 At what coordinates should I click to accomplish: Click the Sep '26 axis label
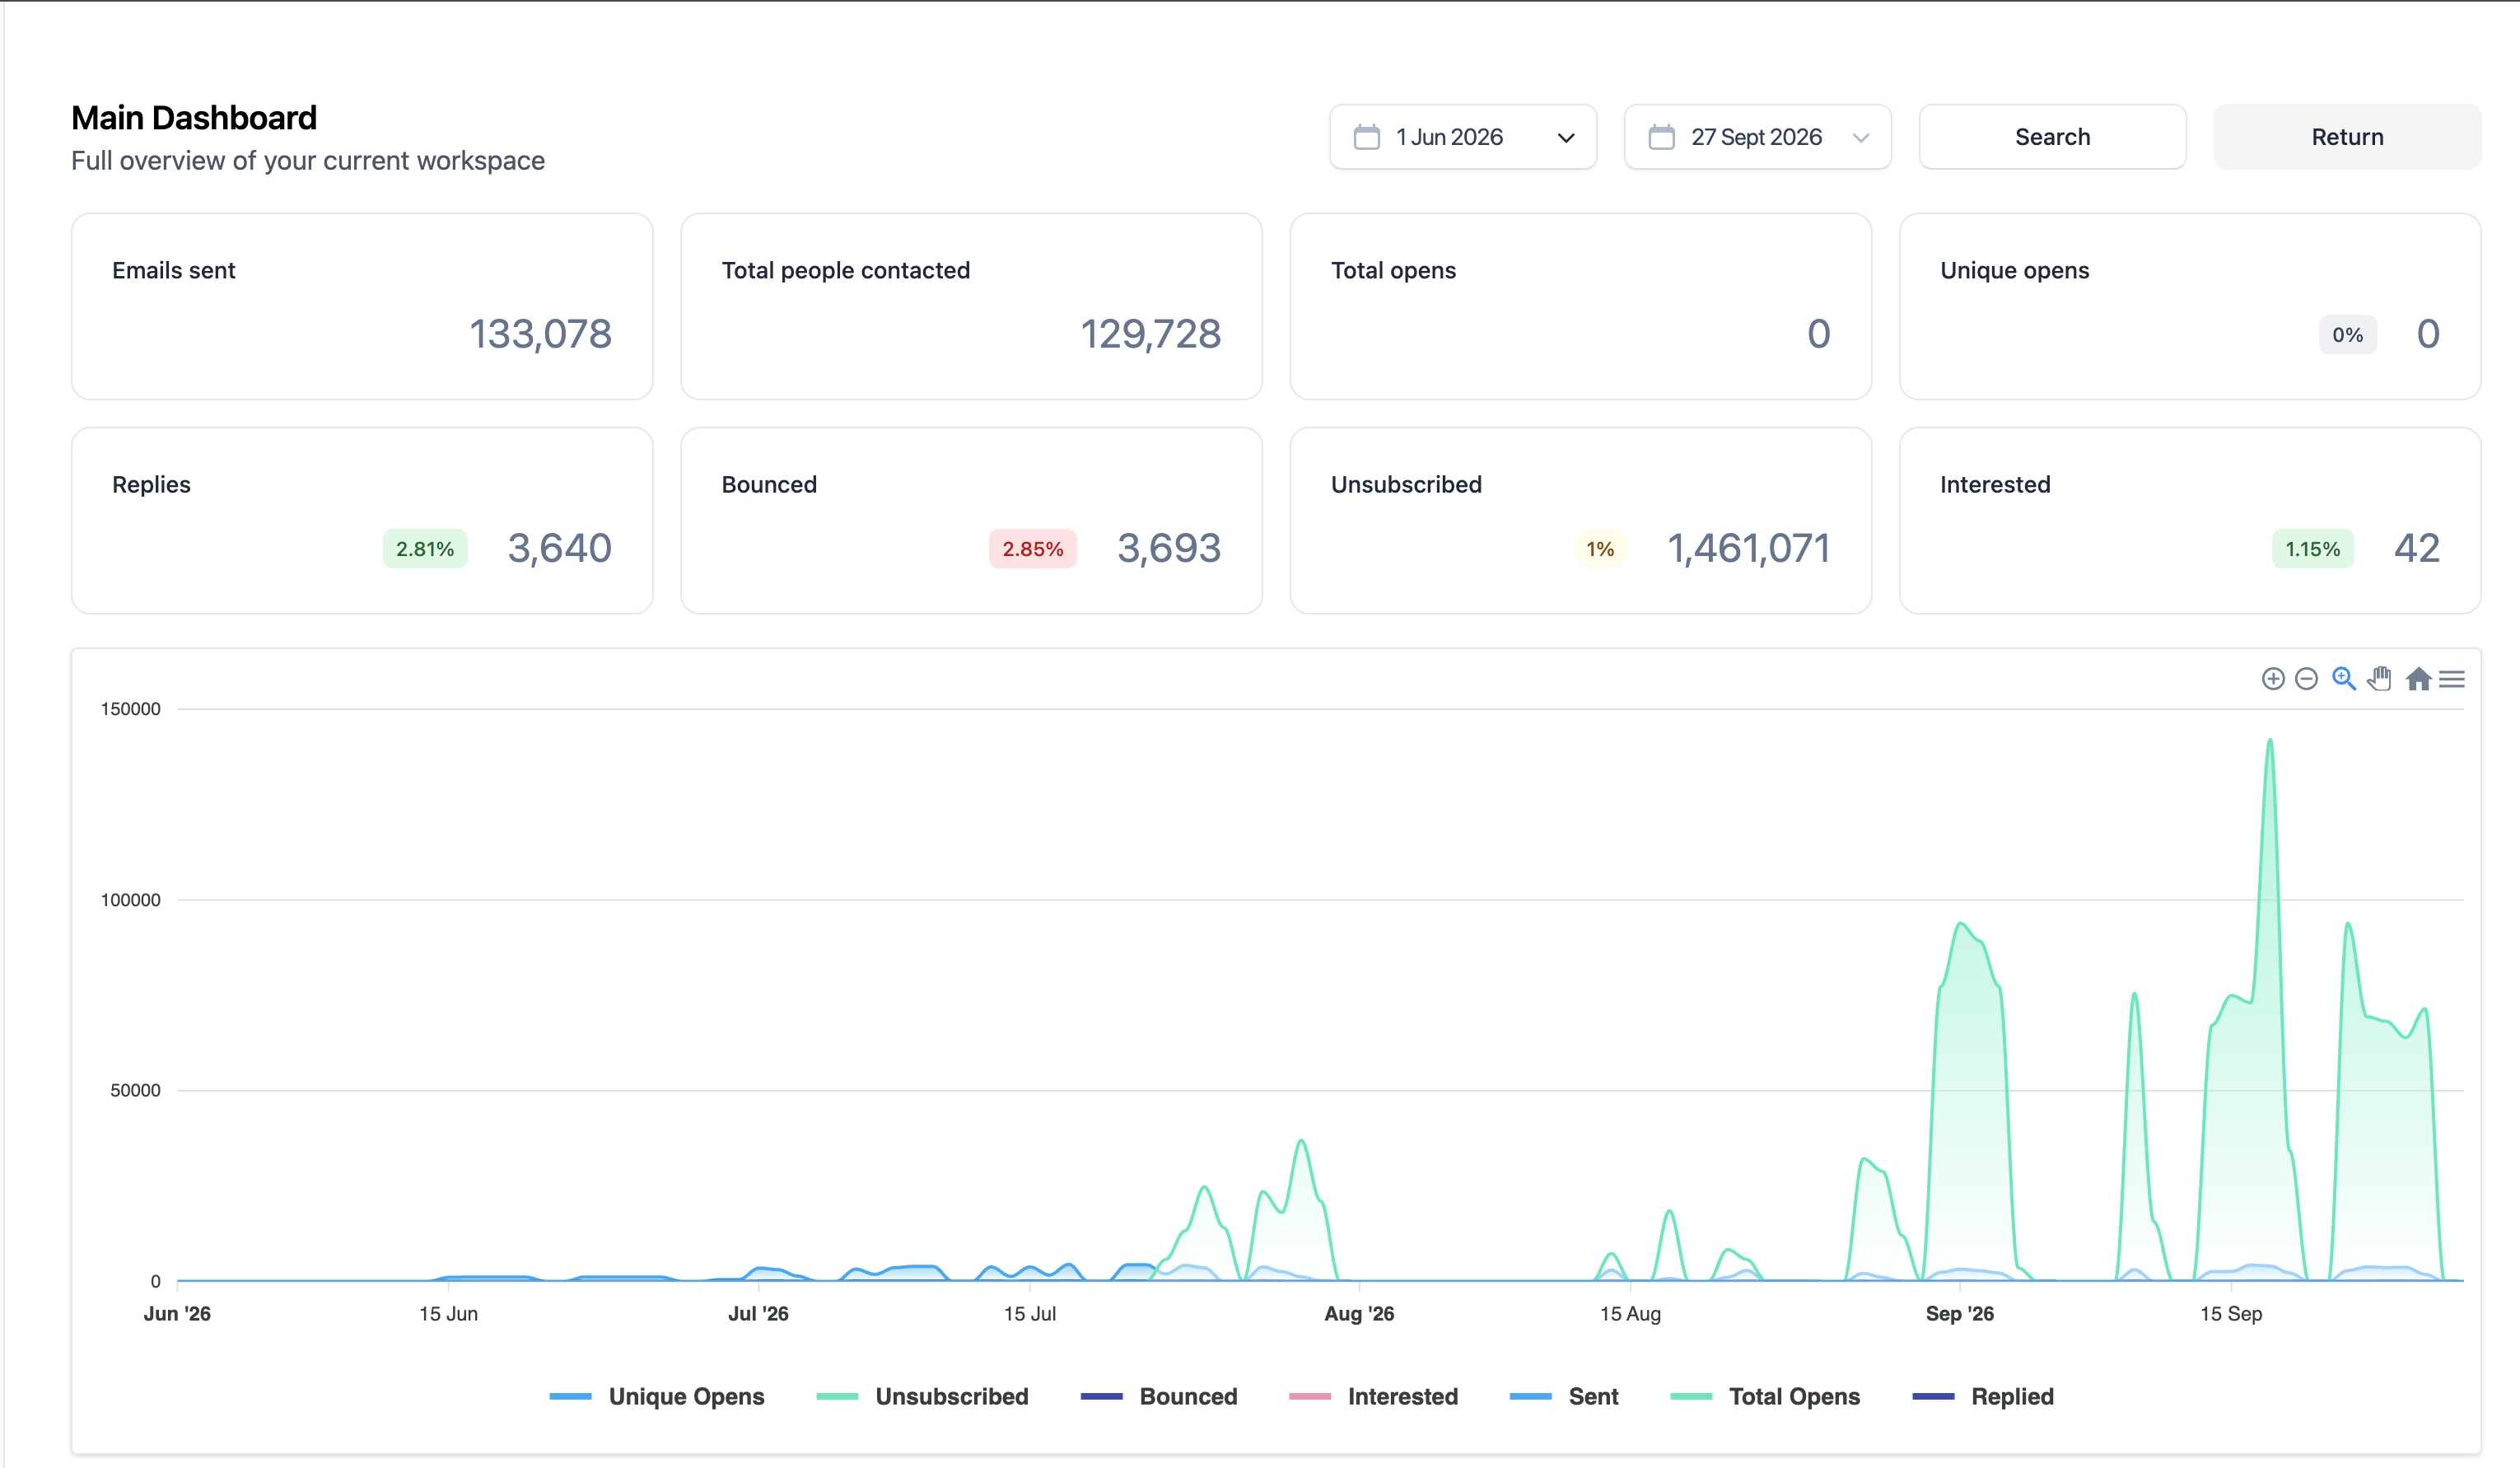coord(1959,1314)
